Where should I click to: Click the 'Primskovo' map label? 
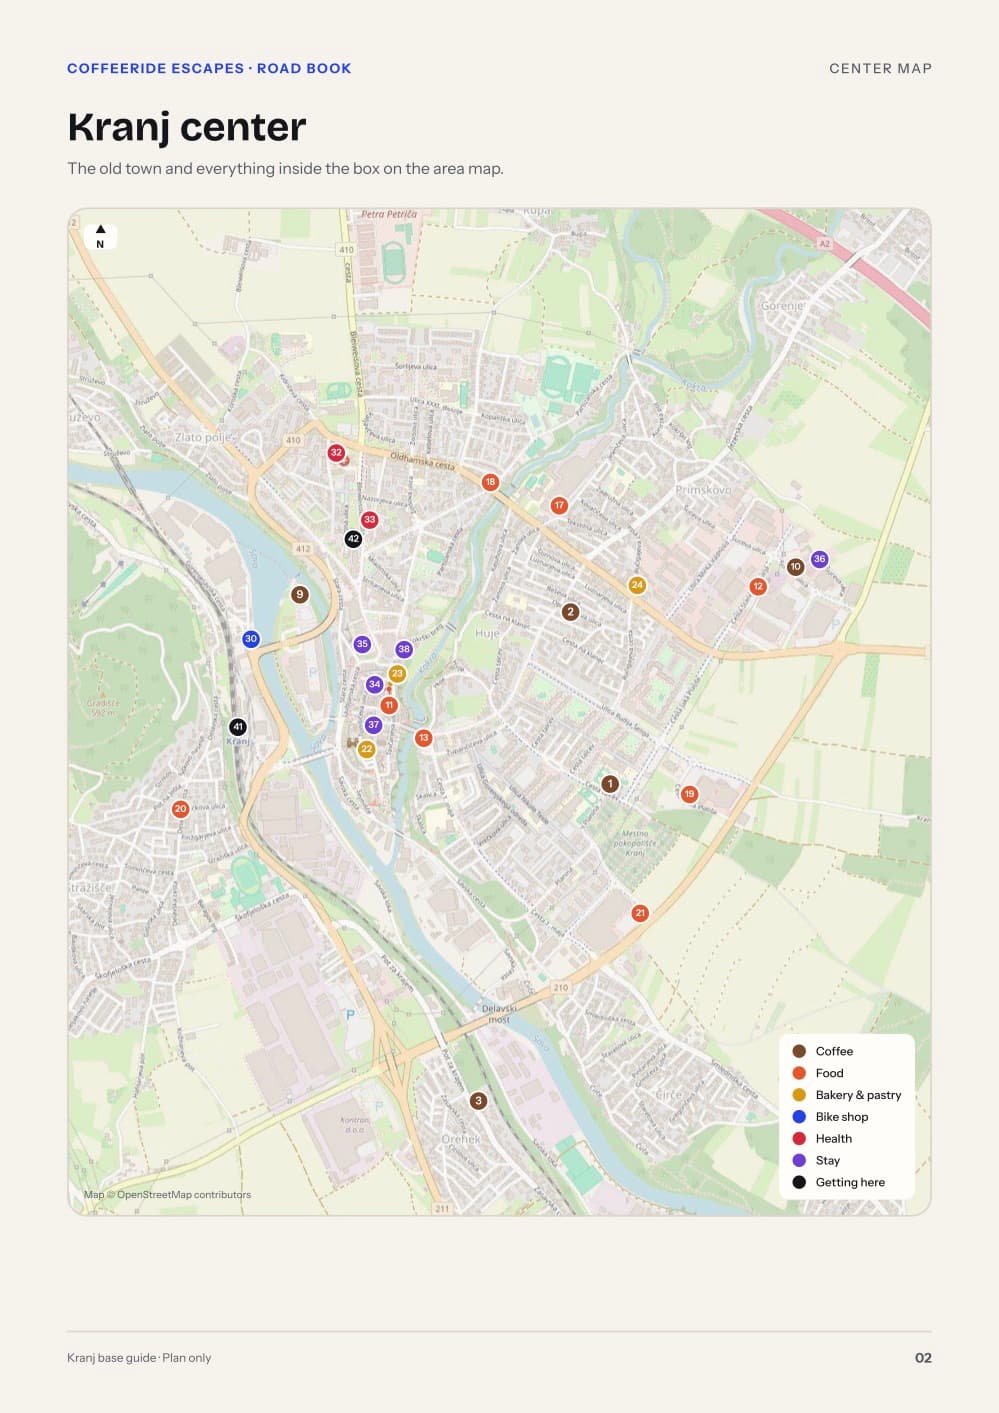click(703, 490)
